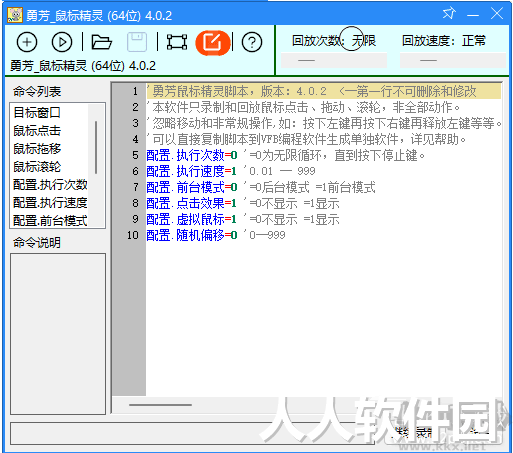Click line 3 comment about ignoring moves
Screen dimensions: 513x453
click(x=324, y=123)
